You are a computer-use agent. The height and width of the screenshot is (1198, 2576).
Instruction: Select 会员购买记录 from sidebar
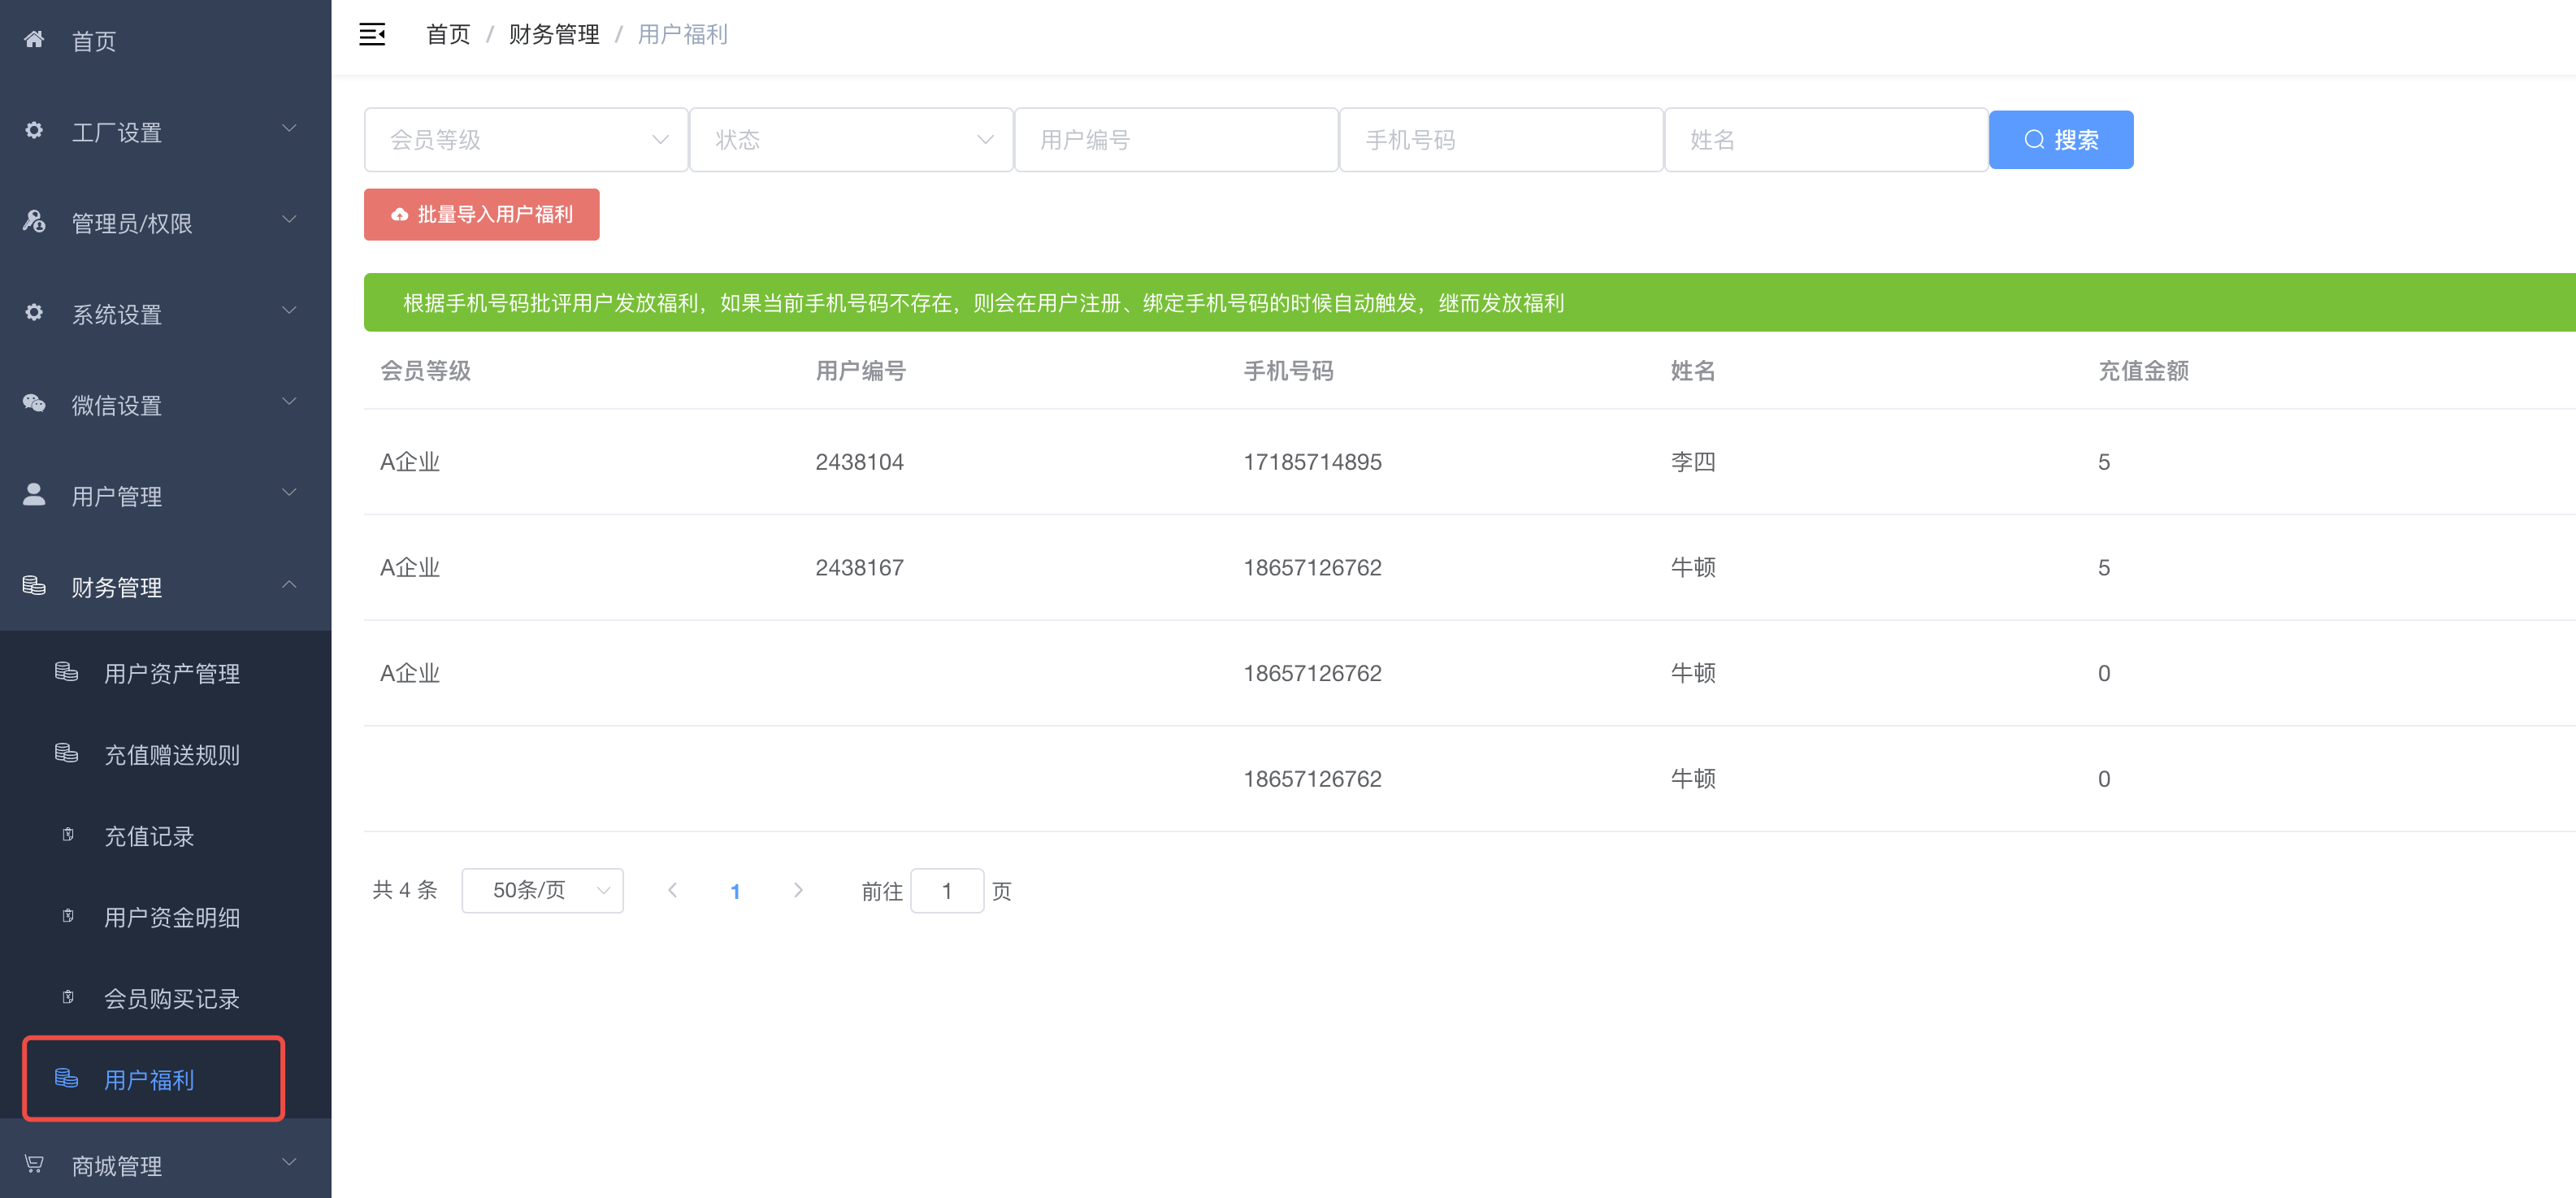pos(172,998)
